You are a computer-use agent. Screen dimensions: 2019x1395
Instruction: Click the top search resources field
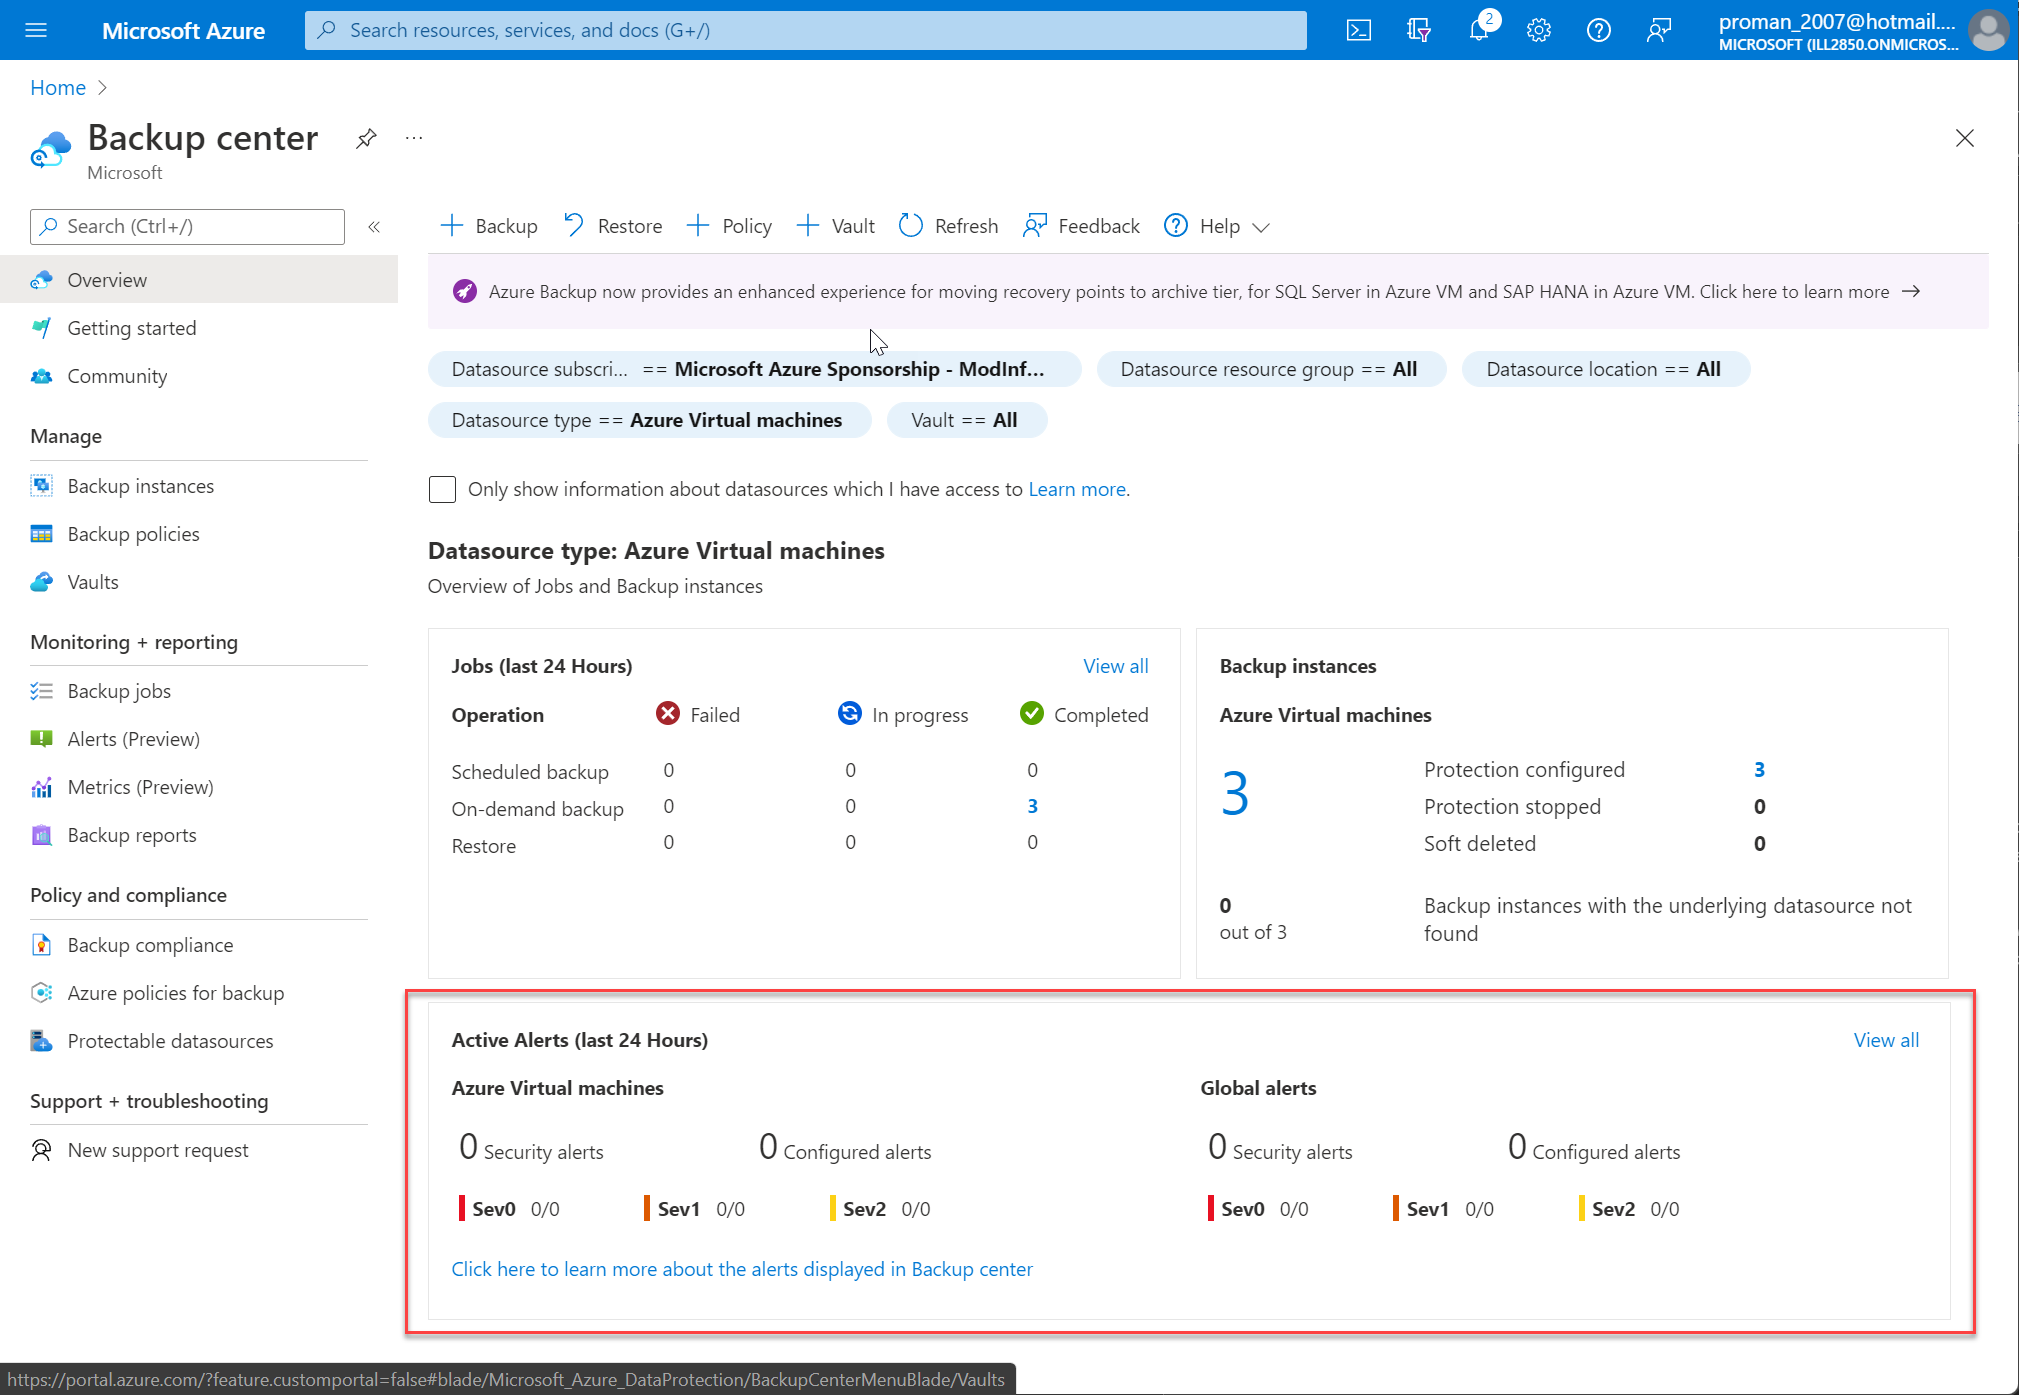tap(805, 30)
